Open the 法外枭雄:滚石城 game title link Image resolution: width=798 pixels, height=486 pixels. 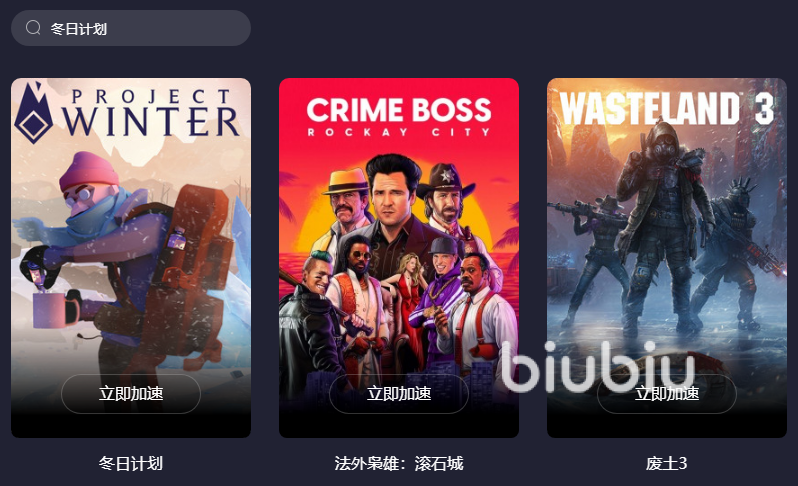[x=399, y=464]
